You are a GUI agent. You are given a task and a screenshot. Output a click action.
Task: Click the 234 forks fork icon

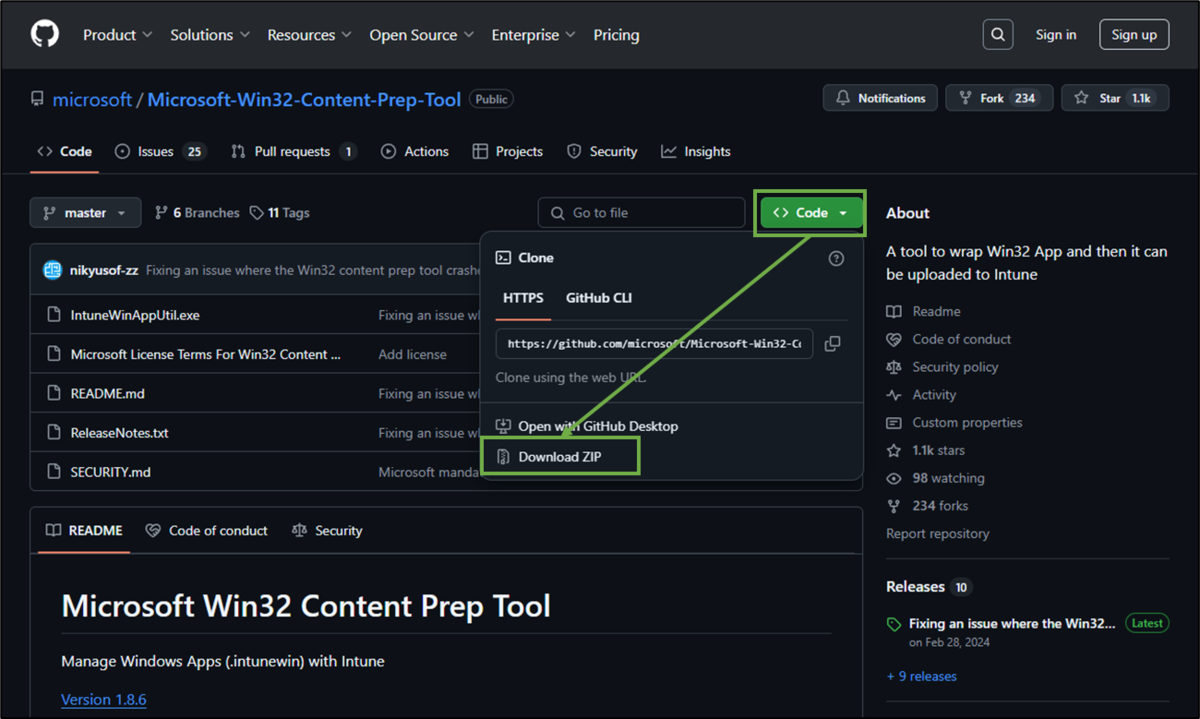point(894,506)
